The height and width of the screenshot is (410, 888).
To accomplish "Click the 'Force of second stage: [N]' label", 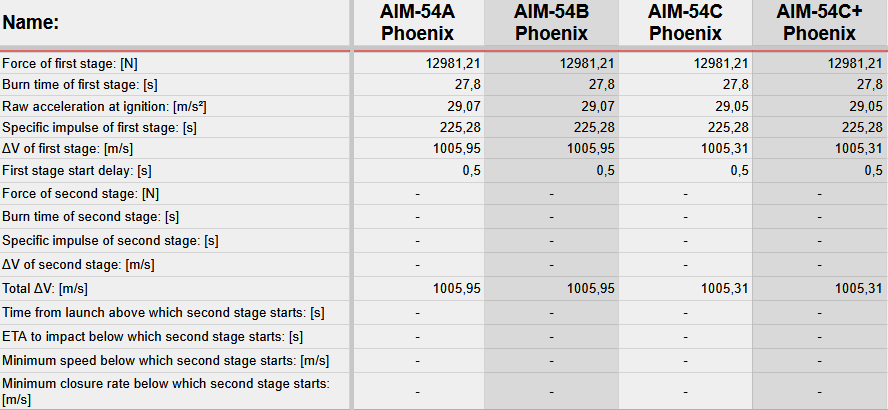I will click(x=80, y=194).
